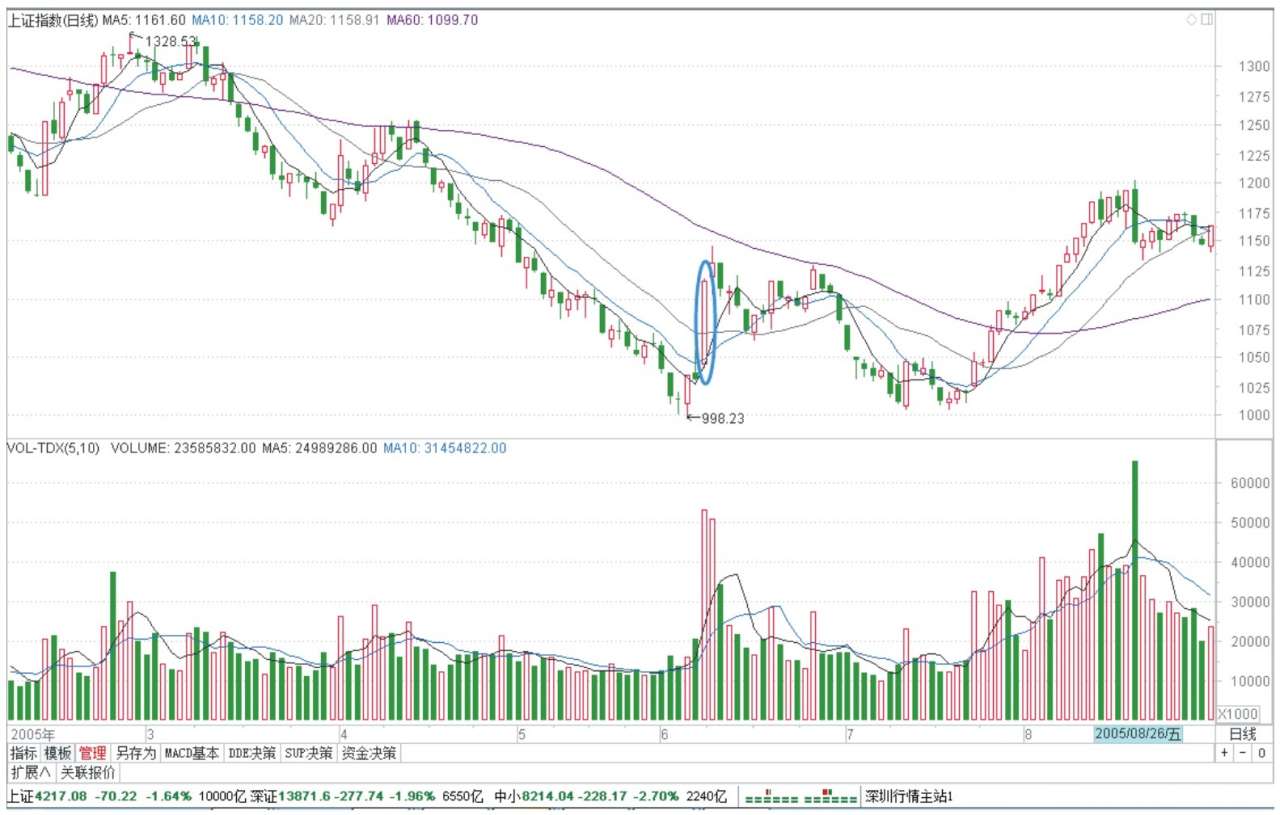The height and width of the screenshot is (815, 1280).
Task: Click the 998.23 low price marker
Action: click(x=722, y=419)
